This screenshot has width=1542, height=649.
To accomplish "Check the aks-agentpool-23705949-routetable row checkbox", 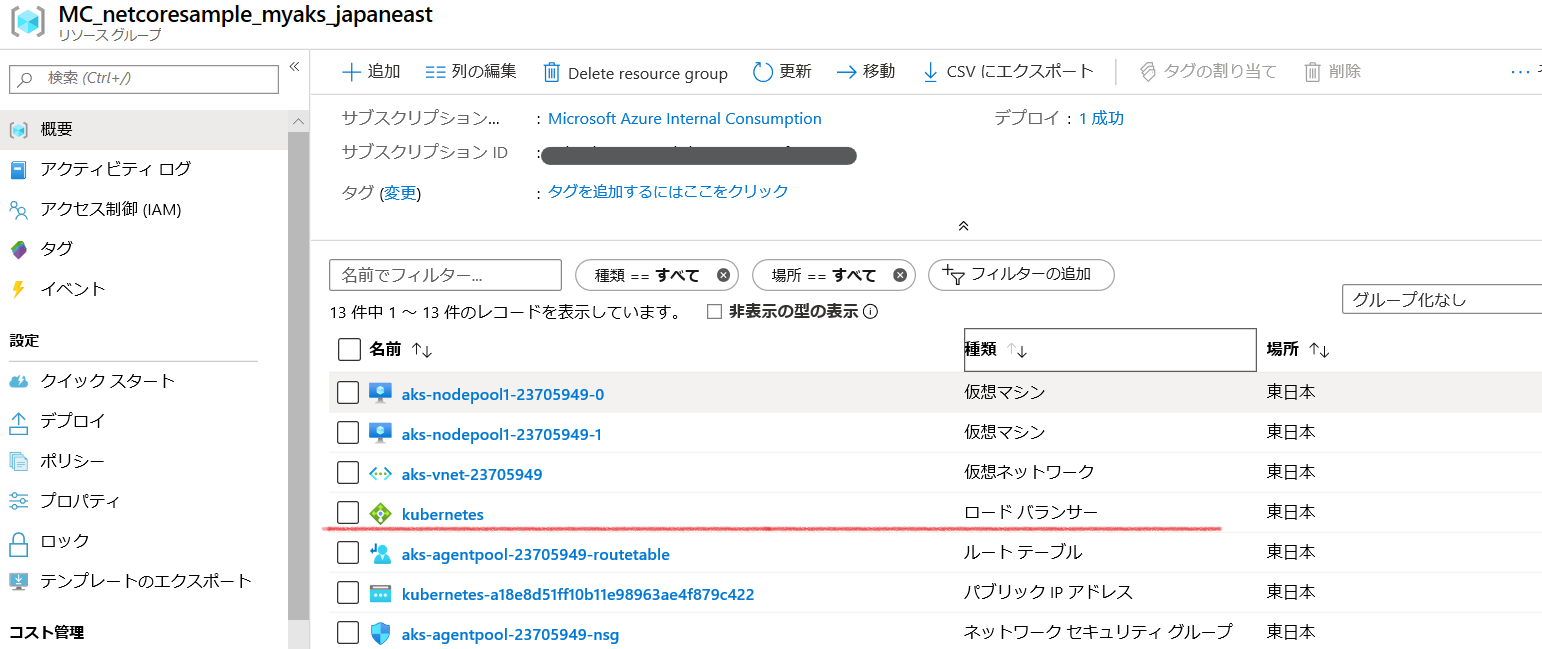I will click(348, 553).
